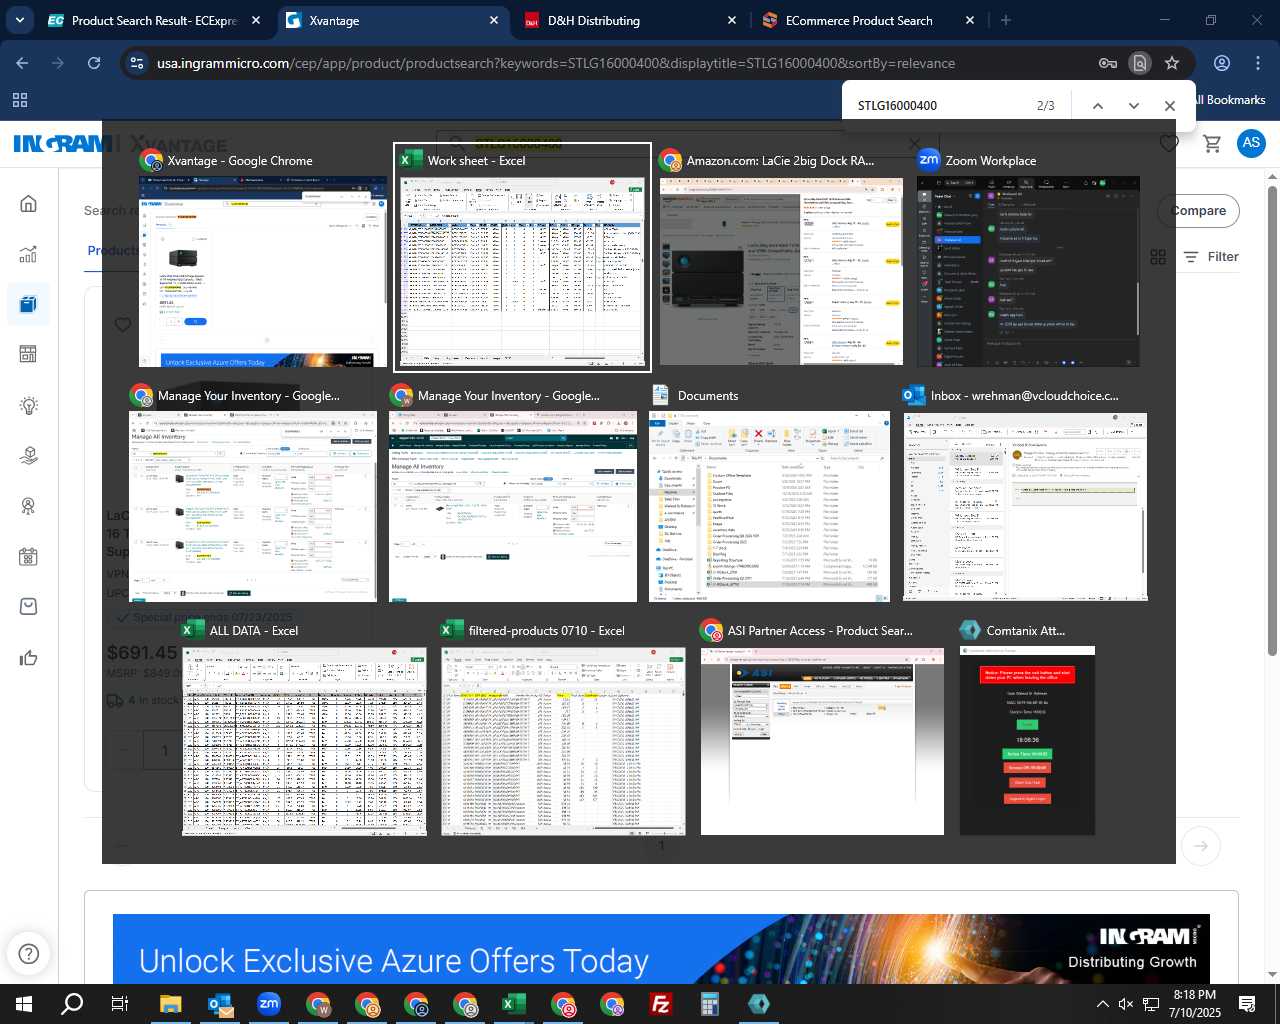This screenshot has width=1280, height=1024.
Task: Open the Chrome profile icon
Action: click(x=1222, y=63)
